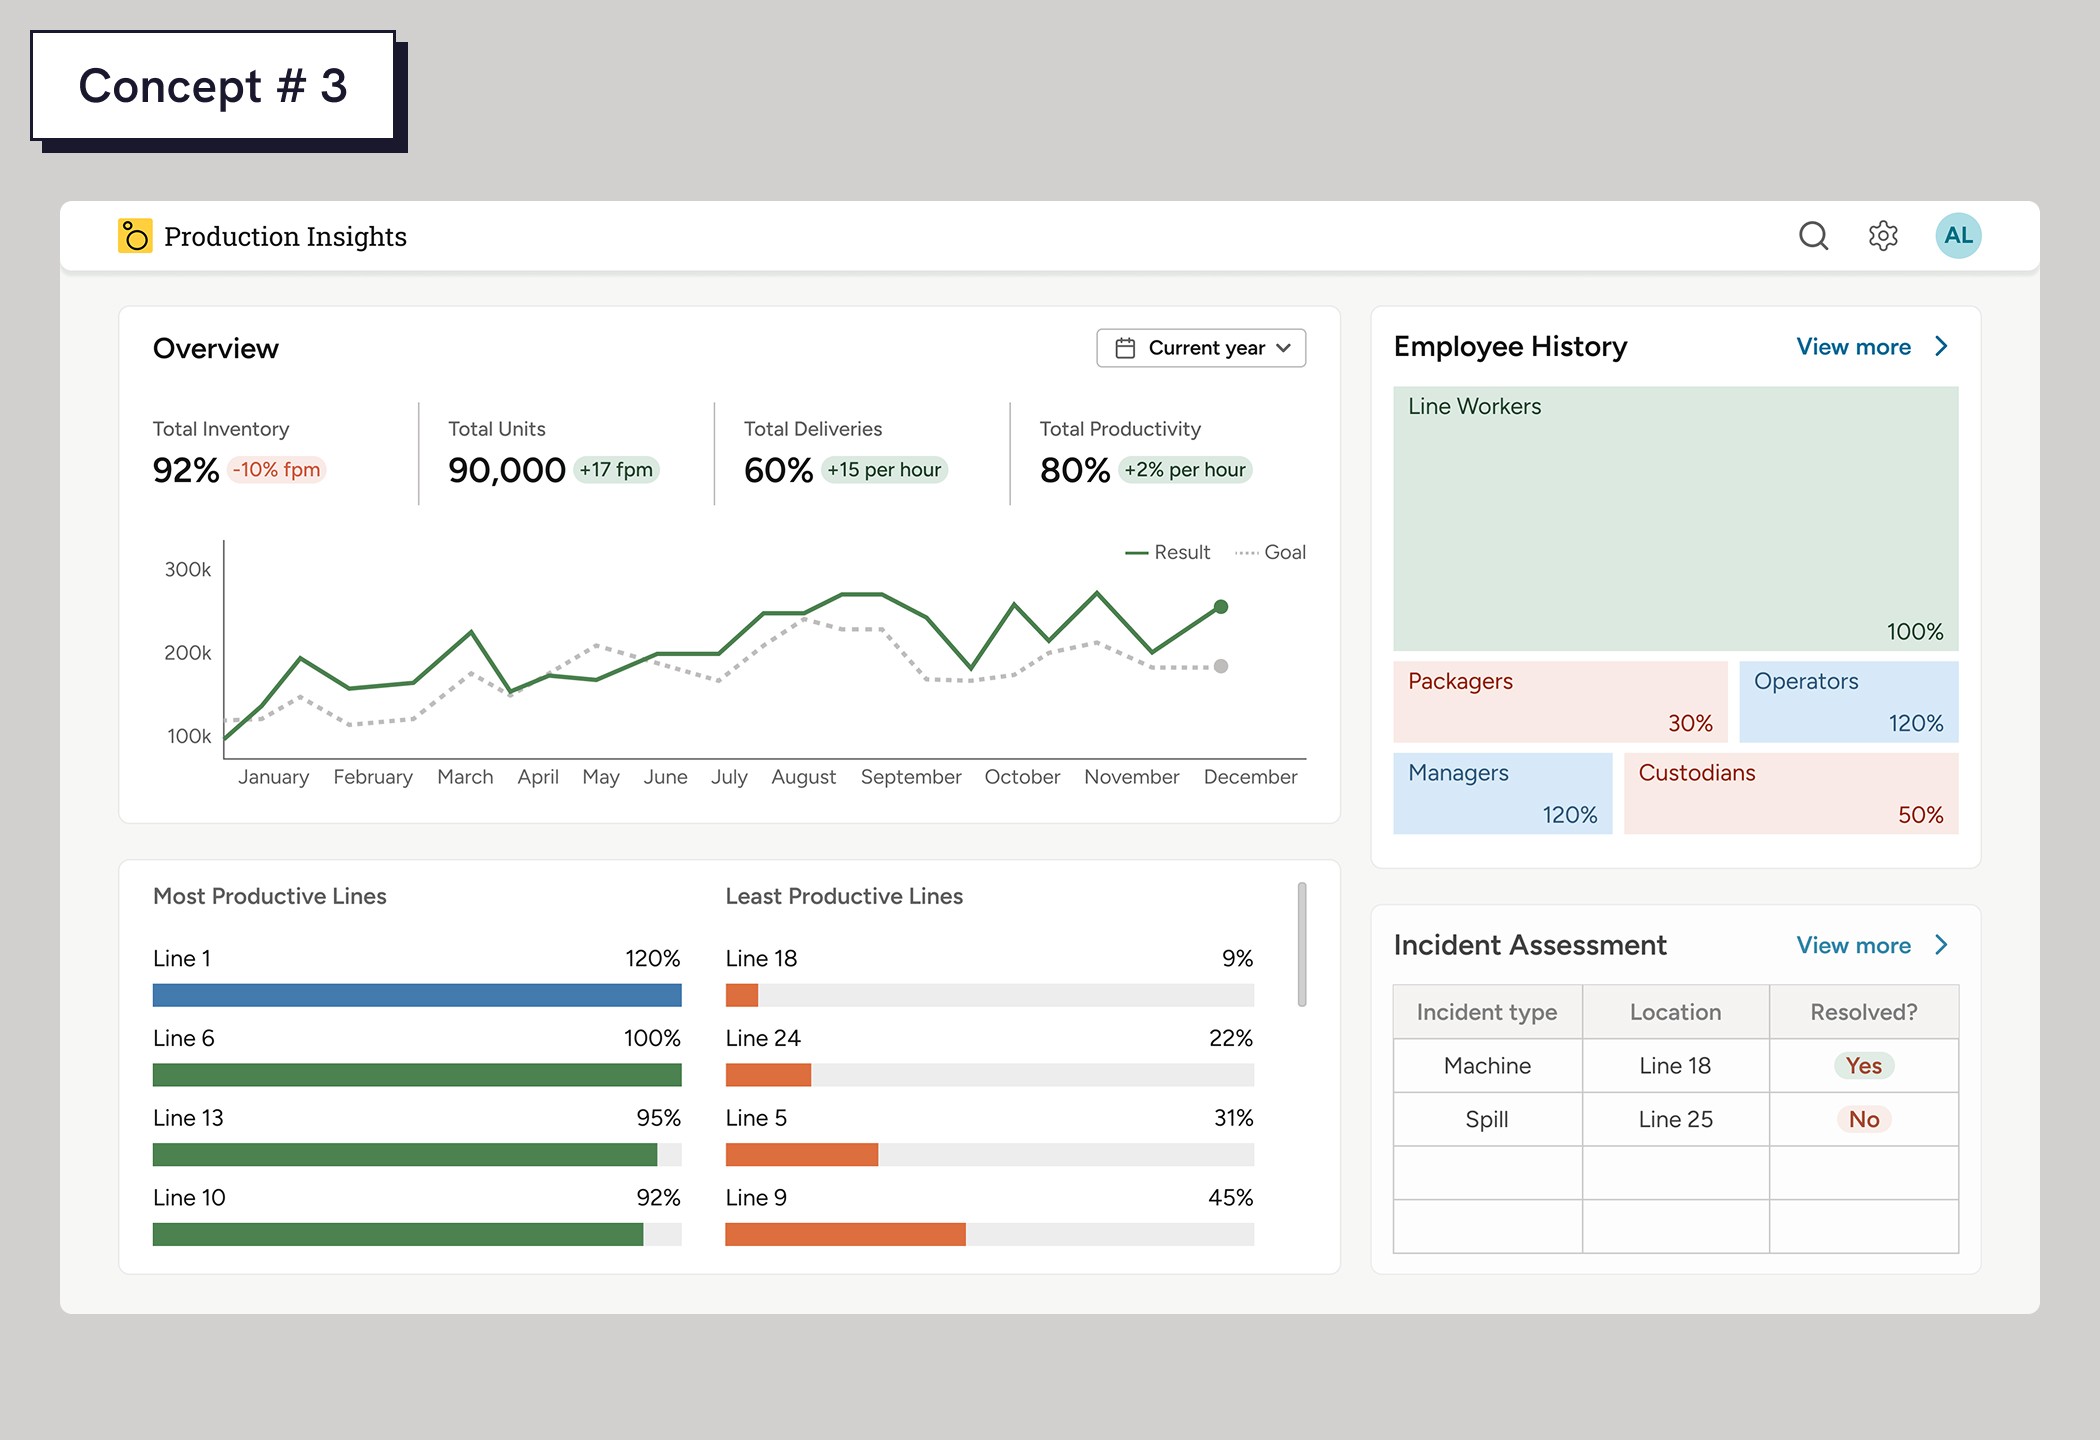This screenshot has height=1440, width=2100.
Task: Click arrow next to Employee History View more
Action: point(1941,346)
